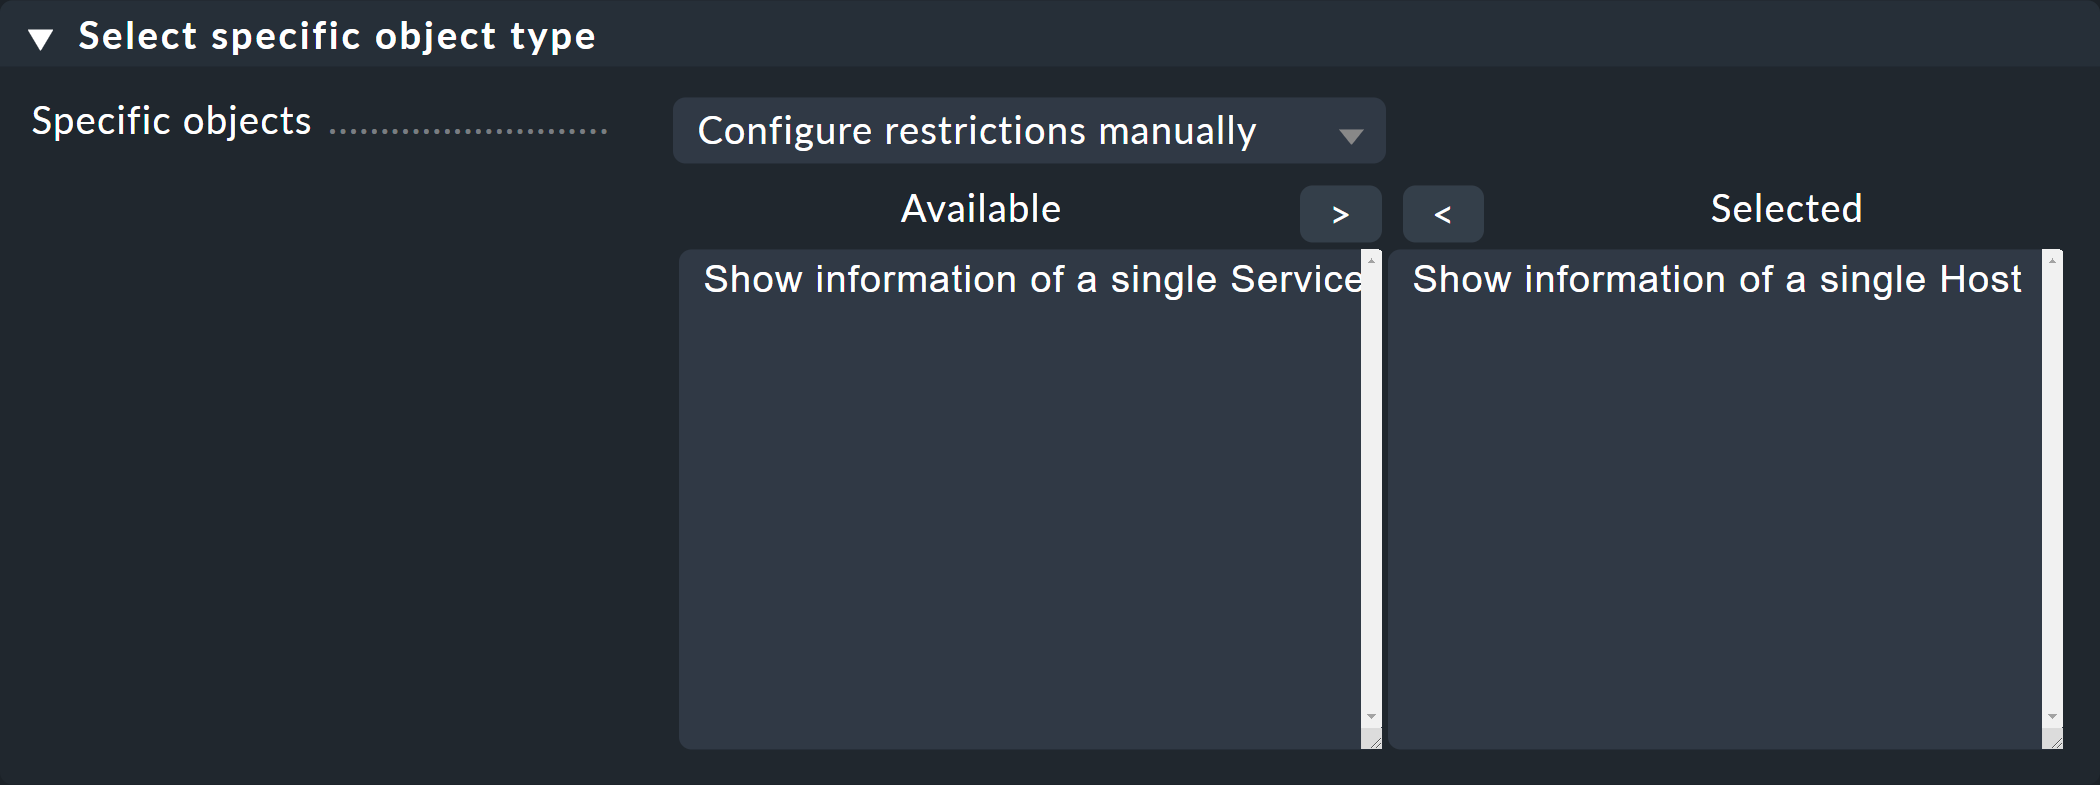Click the Select specific object type heading
The image size is (2100, 785).
[x=336, y=37]
